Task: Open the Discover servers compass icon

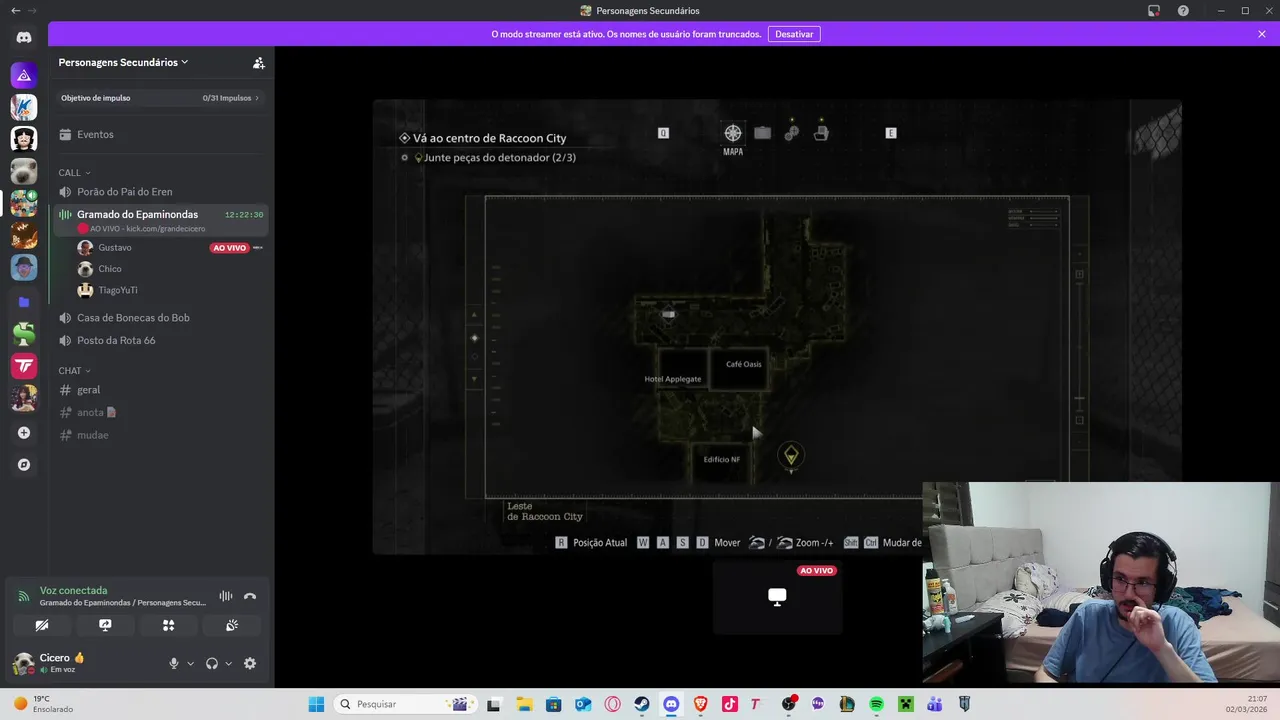Action: (24, 465)
